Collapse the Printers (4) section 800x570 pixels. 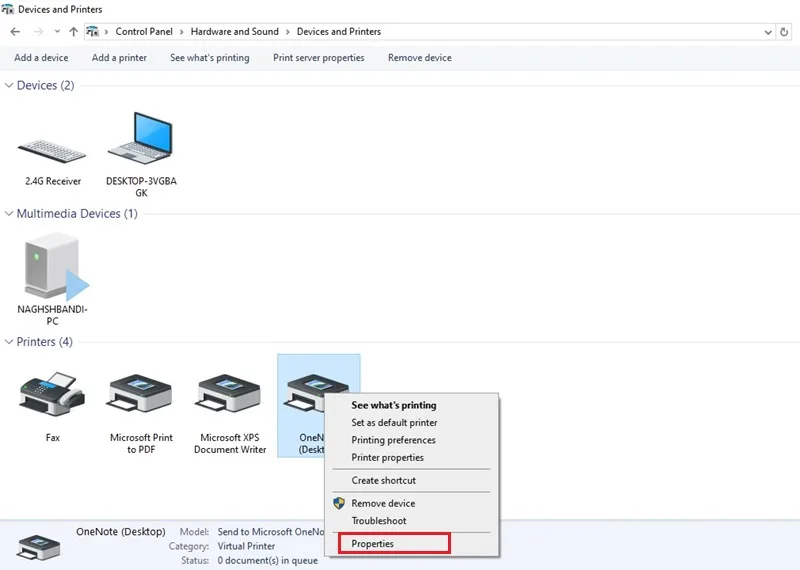coord(9,341)
